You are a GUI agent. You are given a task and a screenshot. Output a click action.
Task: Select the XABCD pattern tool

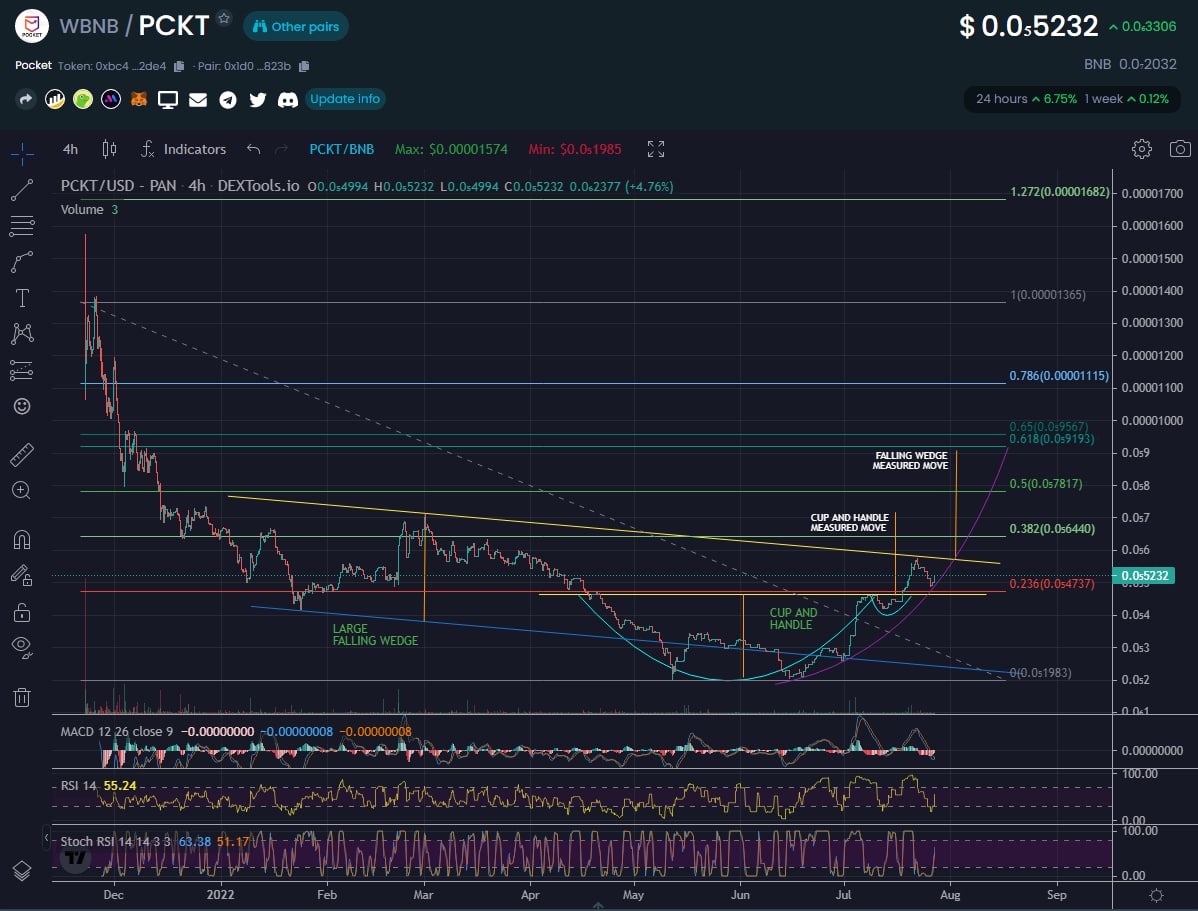[22, 333]
